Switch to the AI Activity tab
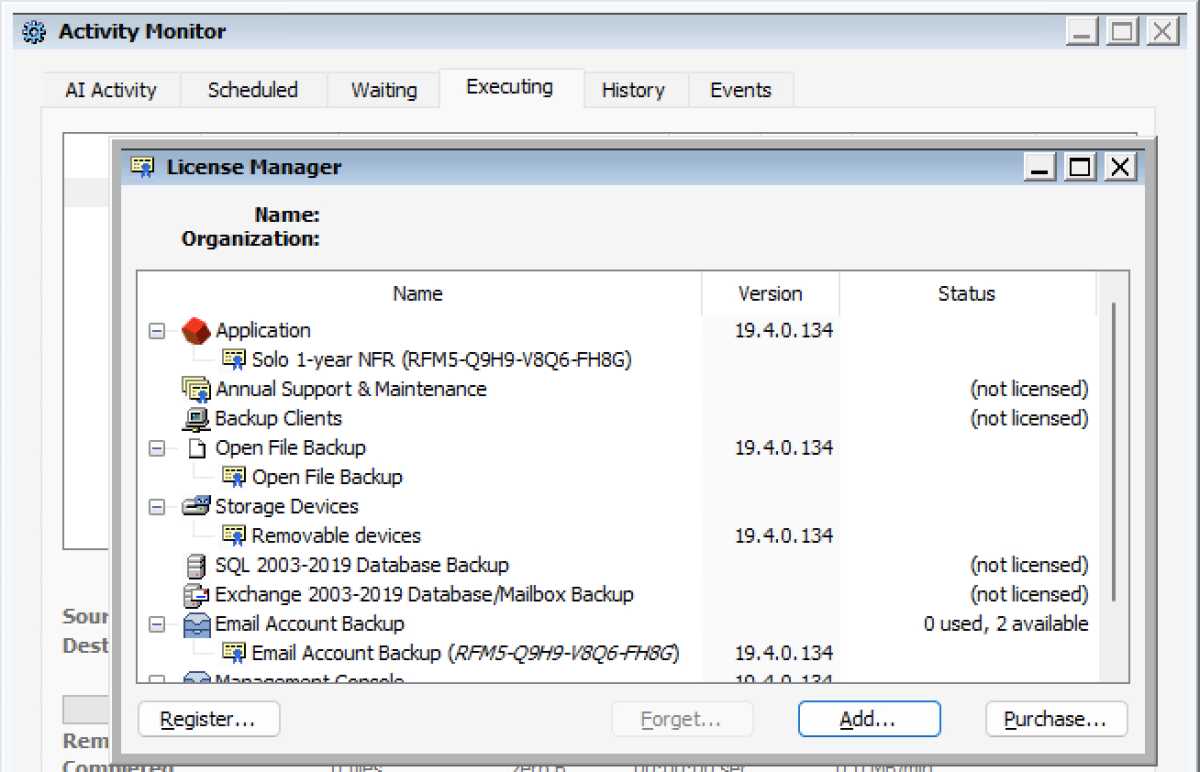The height and width of the screenshot is (772, 1200). [x=111, y=90]
